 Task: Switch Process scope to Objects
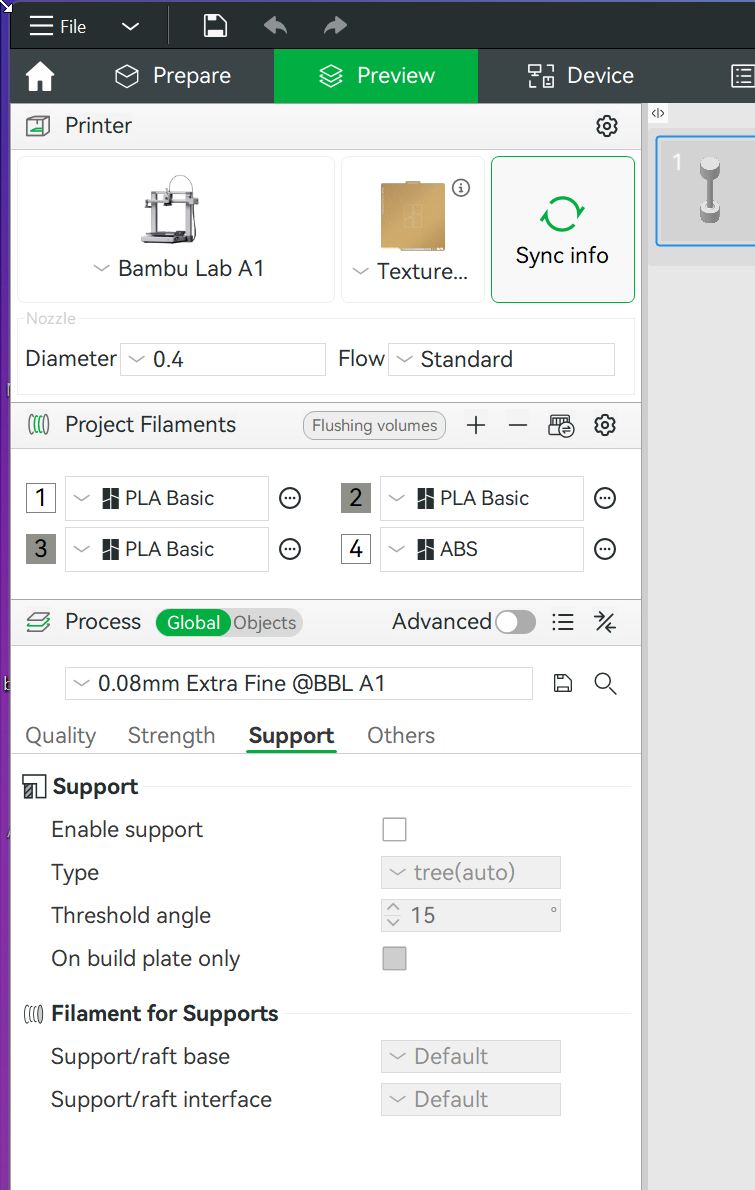(x=265, y=623)
